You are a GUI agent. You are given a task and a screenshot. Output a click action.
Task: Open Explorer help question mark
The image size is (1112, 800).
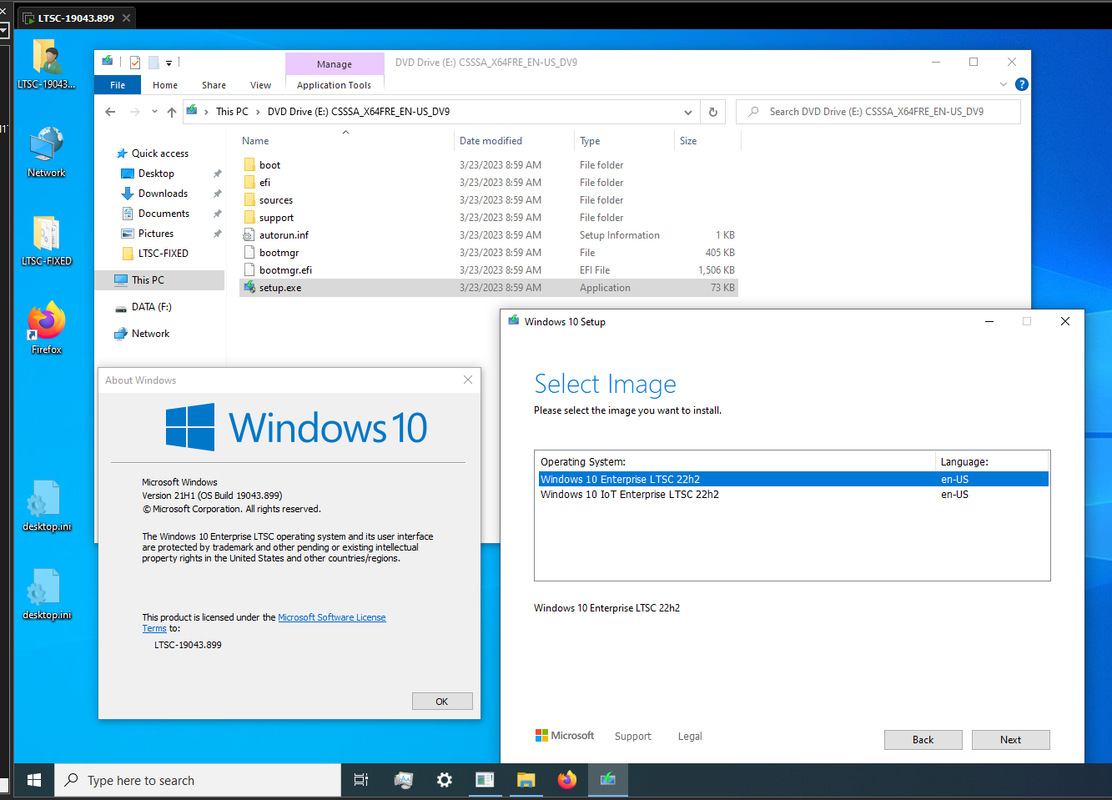pyautogui.click(x=1021, y=84)
